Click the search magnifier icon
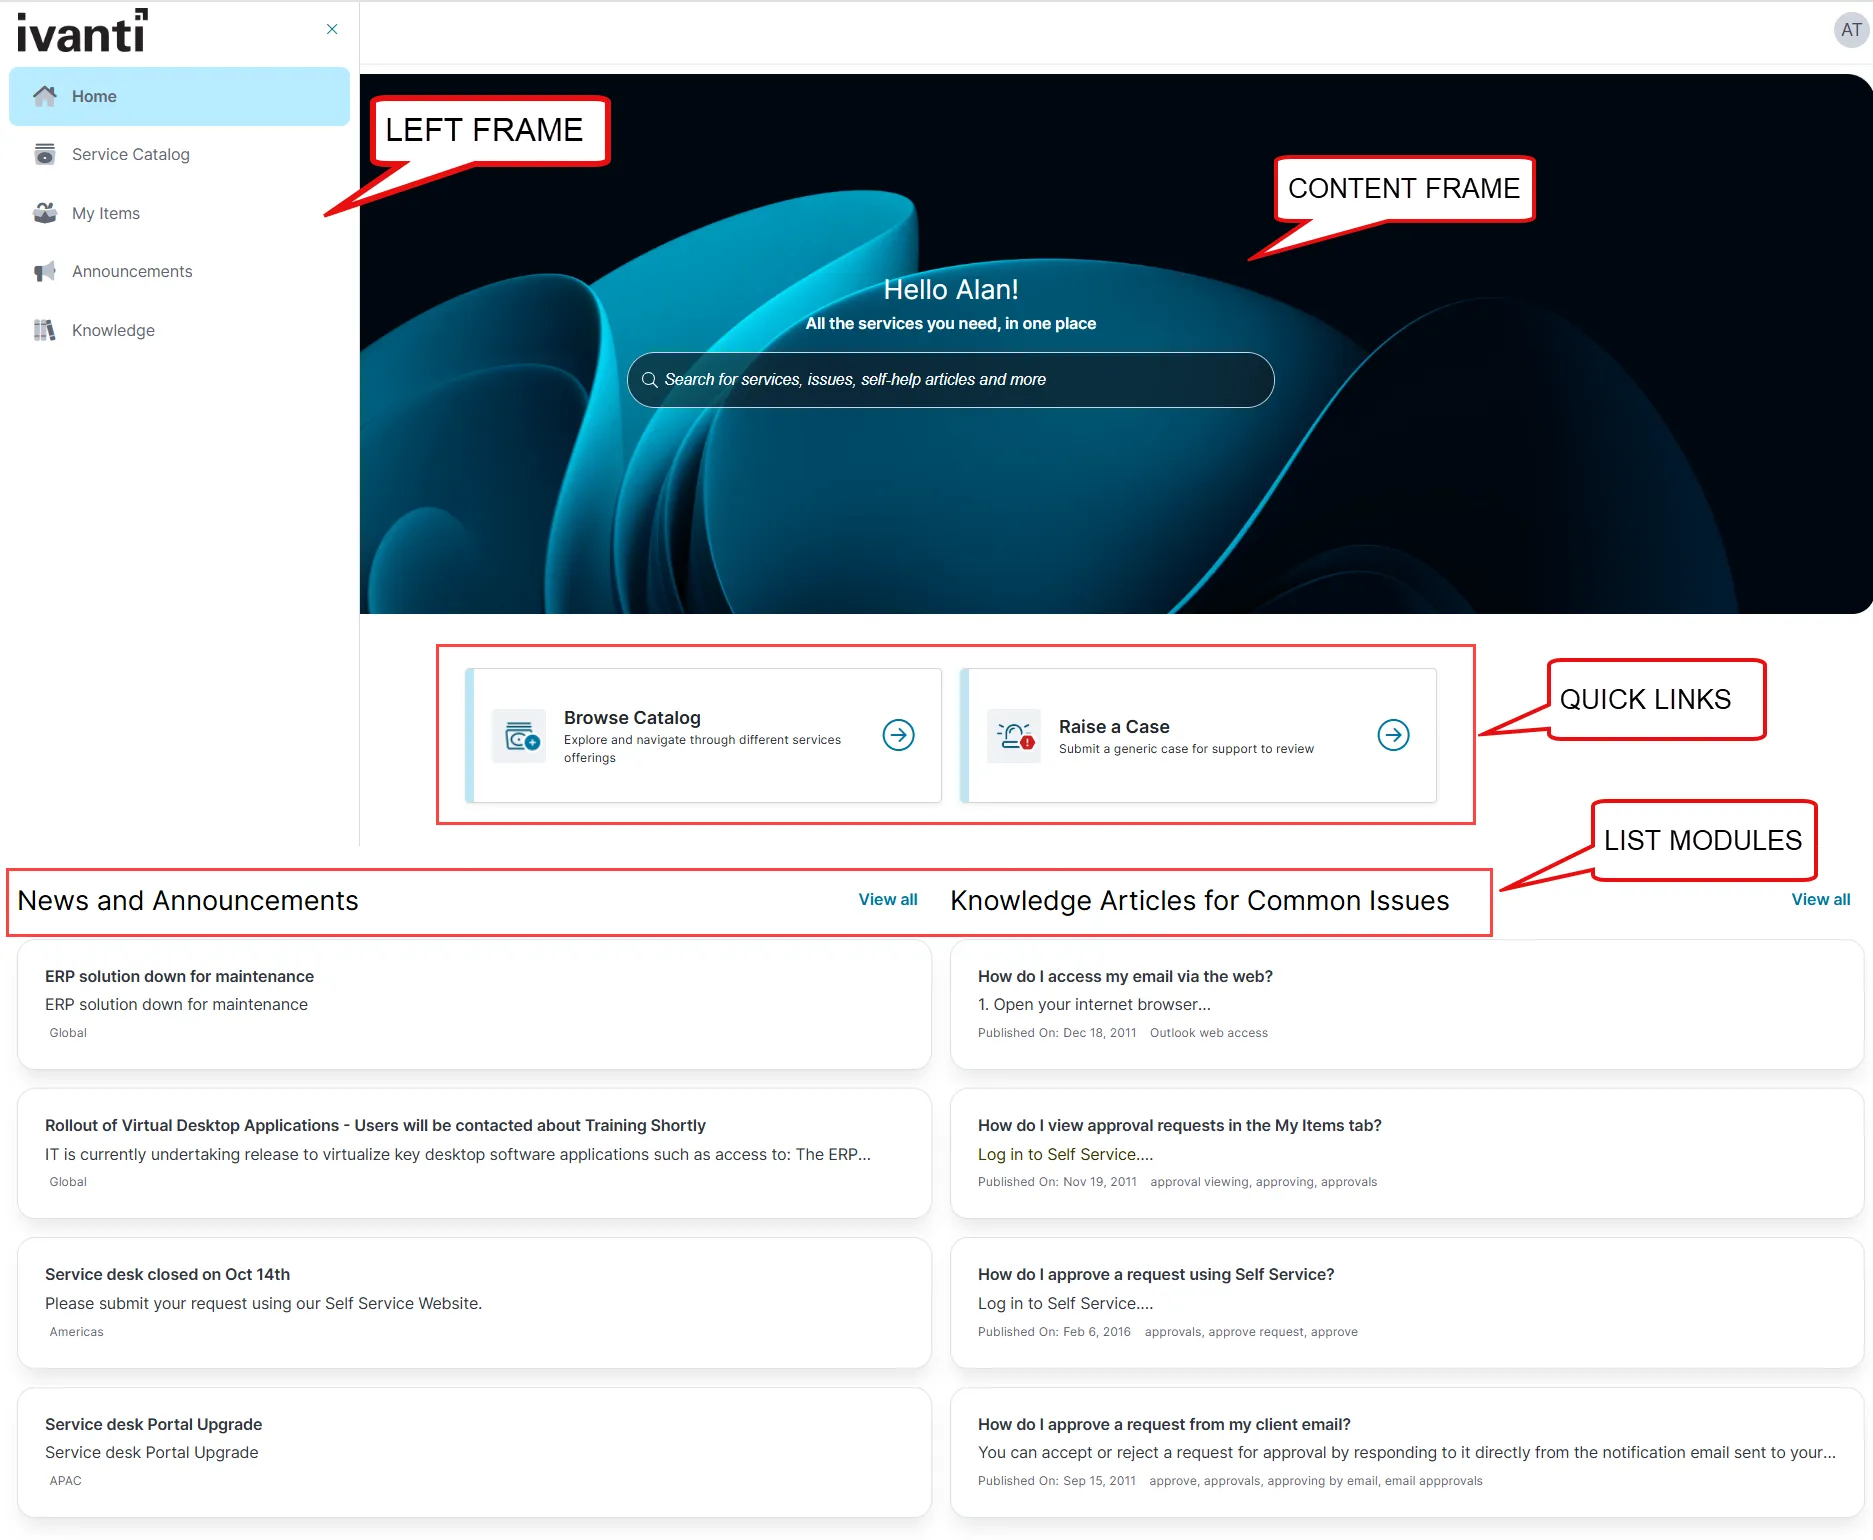The image size is (1873, 1540). pos(650,380)
